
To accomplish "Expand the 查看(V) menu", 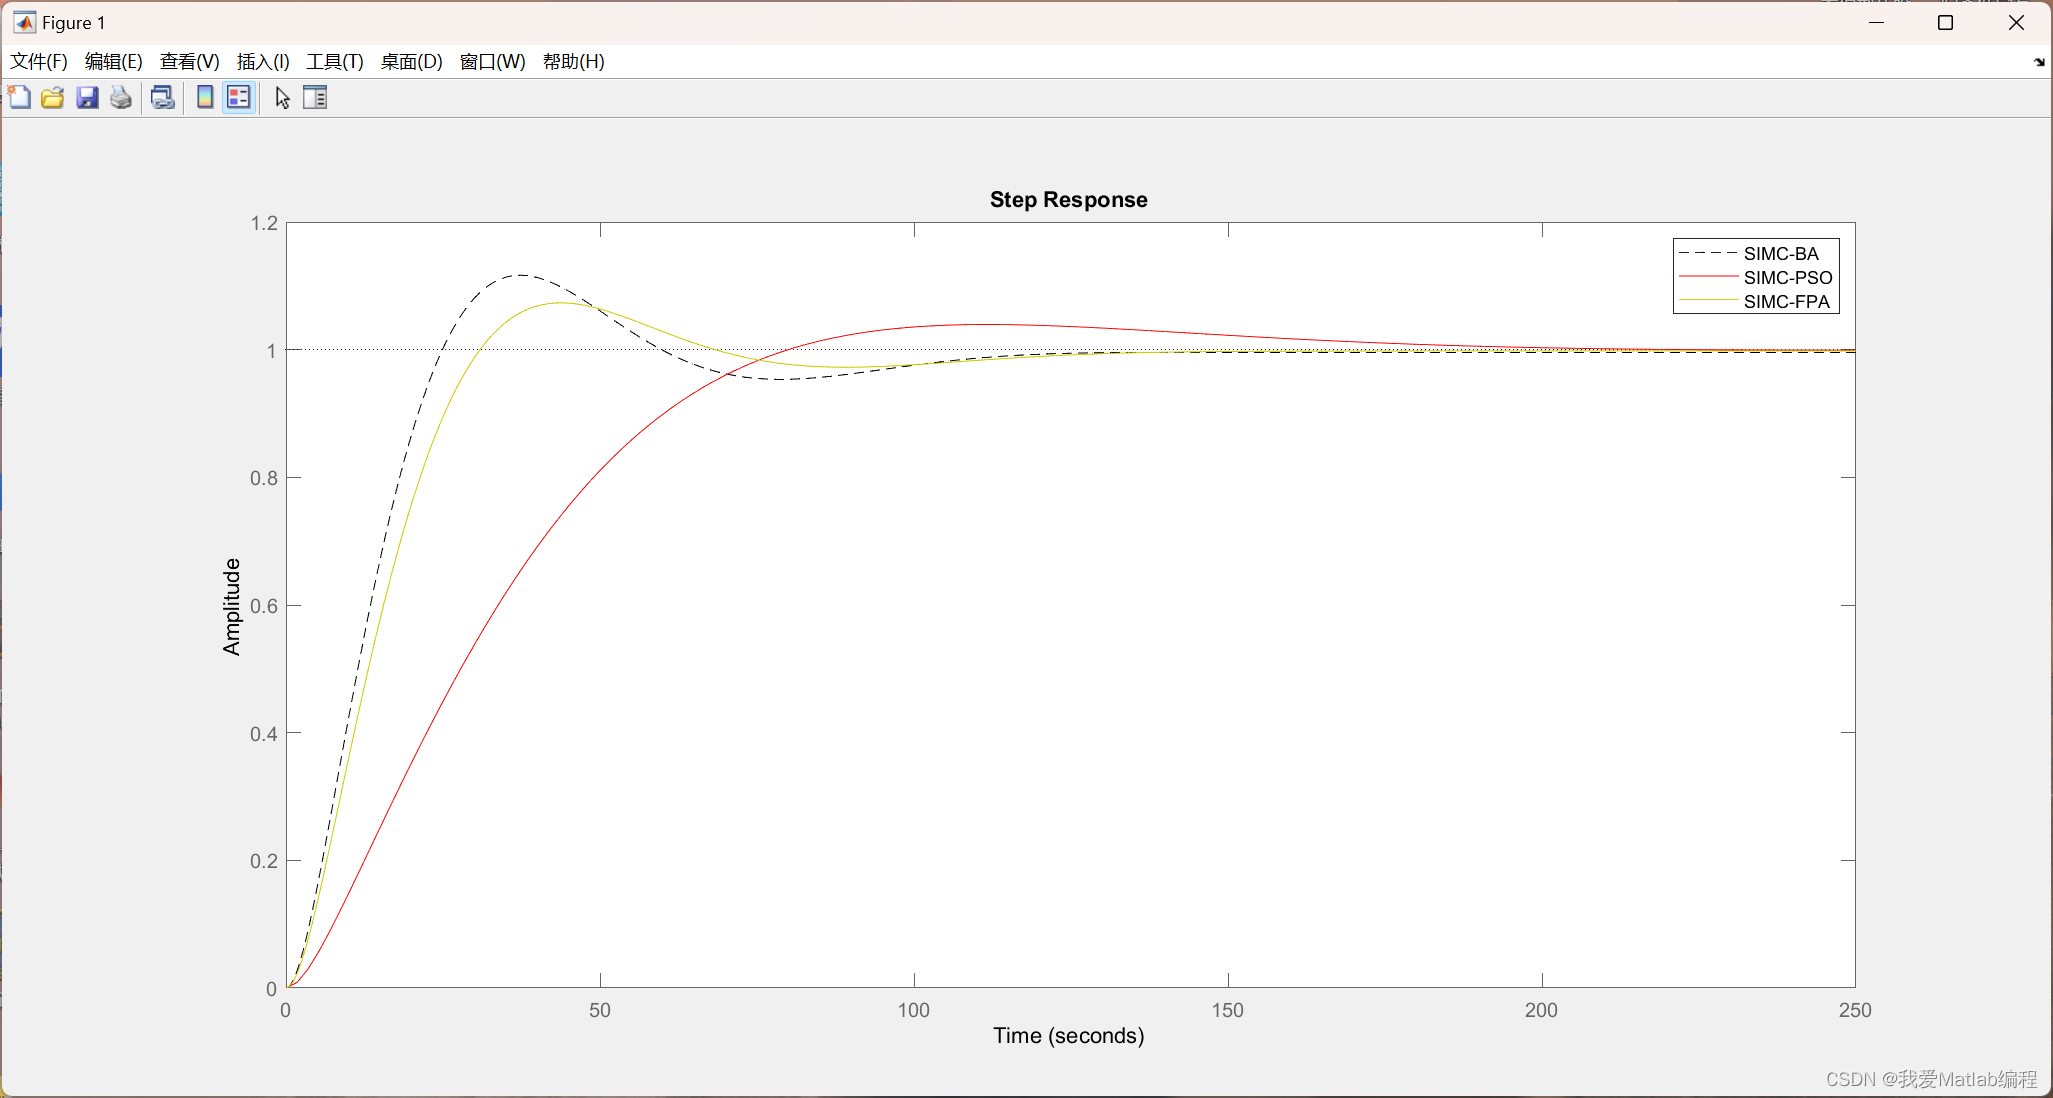I will pos(189,62).
